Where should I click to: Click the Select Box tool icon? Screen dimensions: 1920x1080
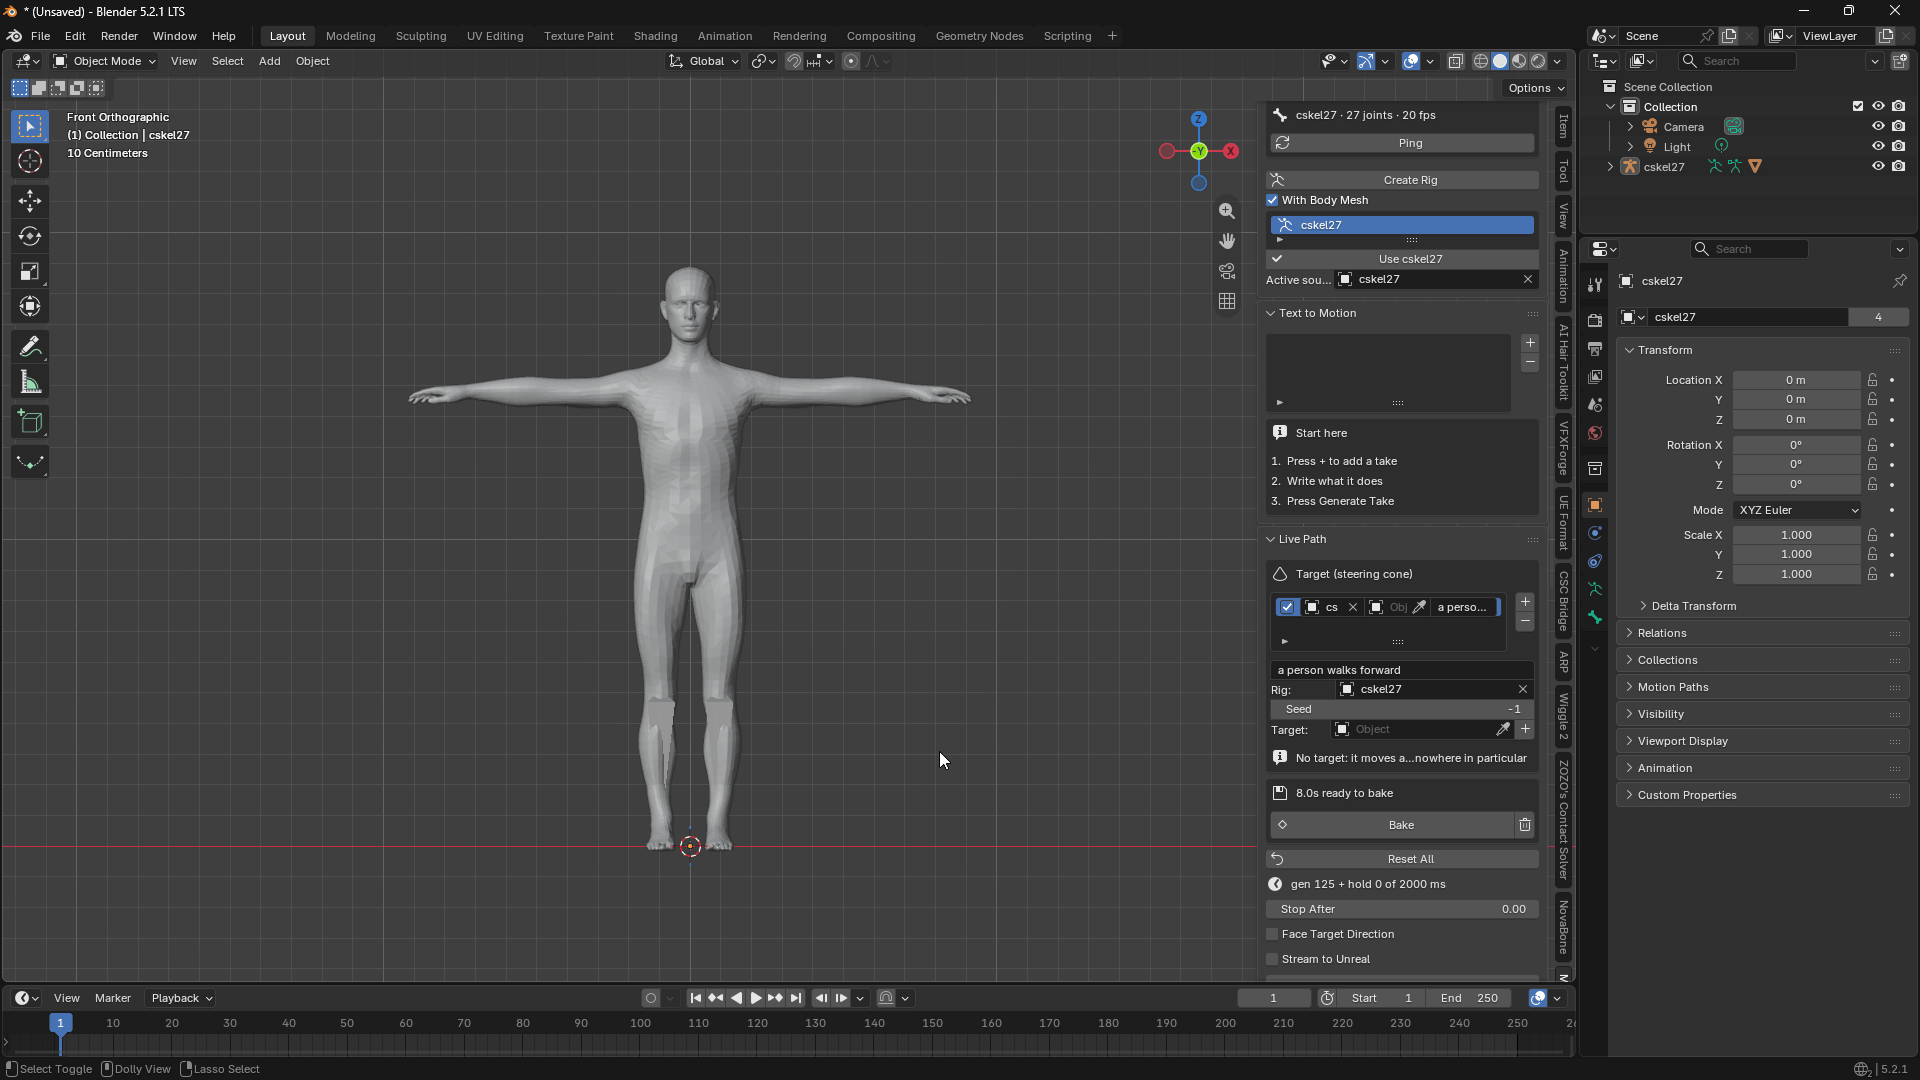click(x=30, y=126)
